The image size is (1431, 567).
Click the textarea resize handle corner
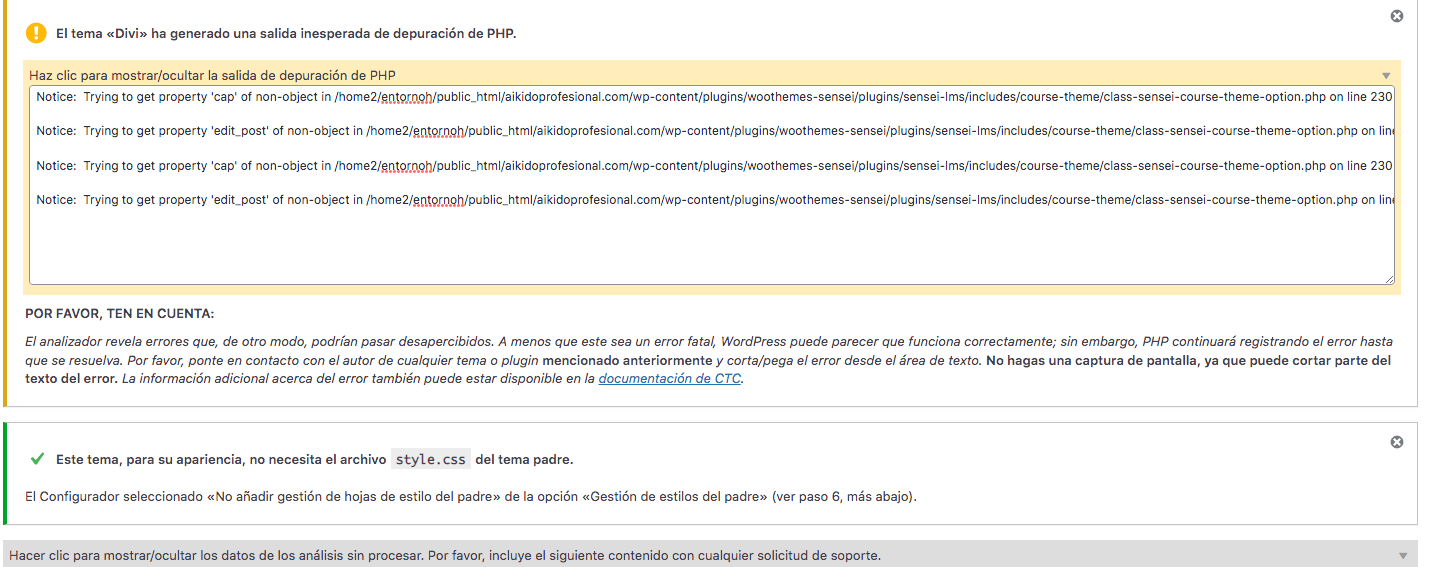coord(1389,279)
